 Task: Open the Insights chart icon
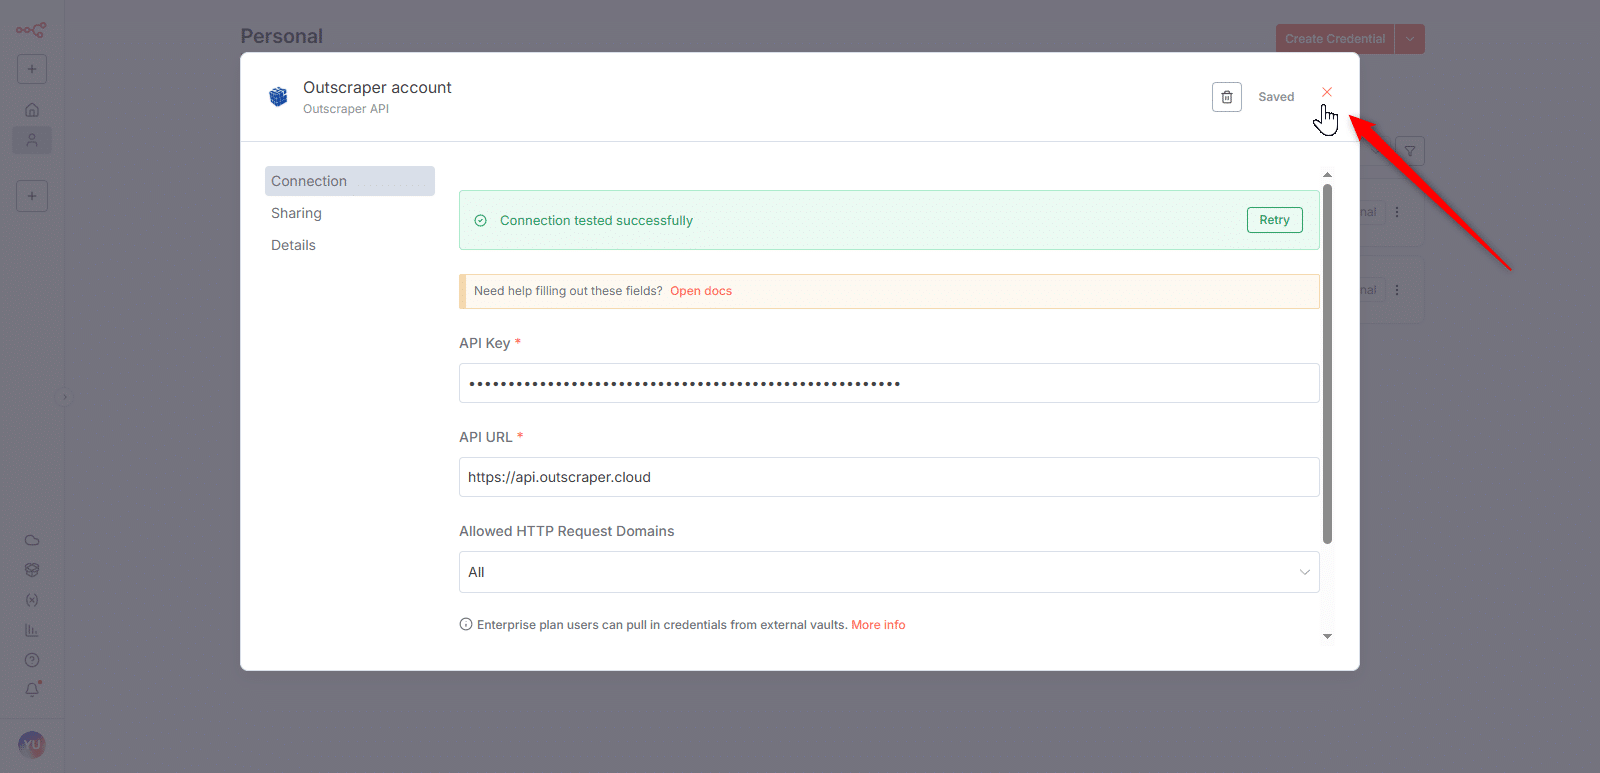pos(32,630)
